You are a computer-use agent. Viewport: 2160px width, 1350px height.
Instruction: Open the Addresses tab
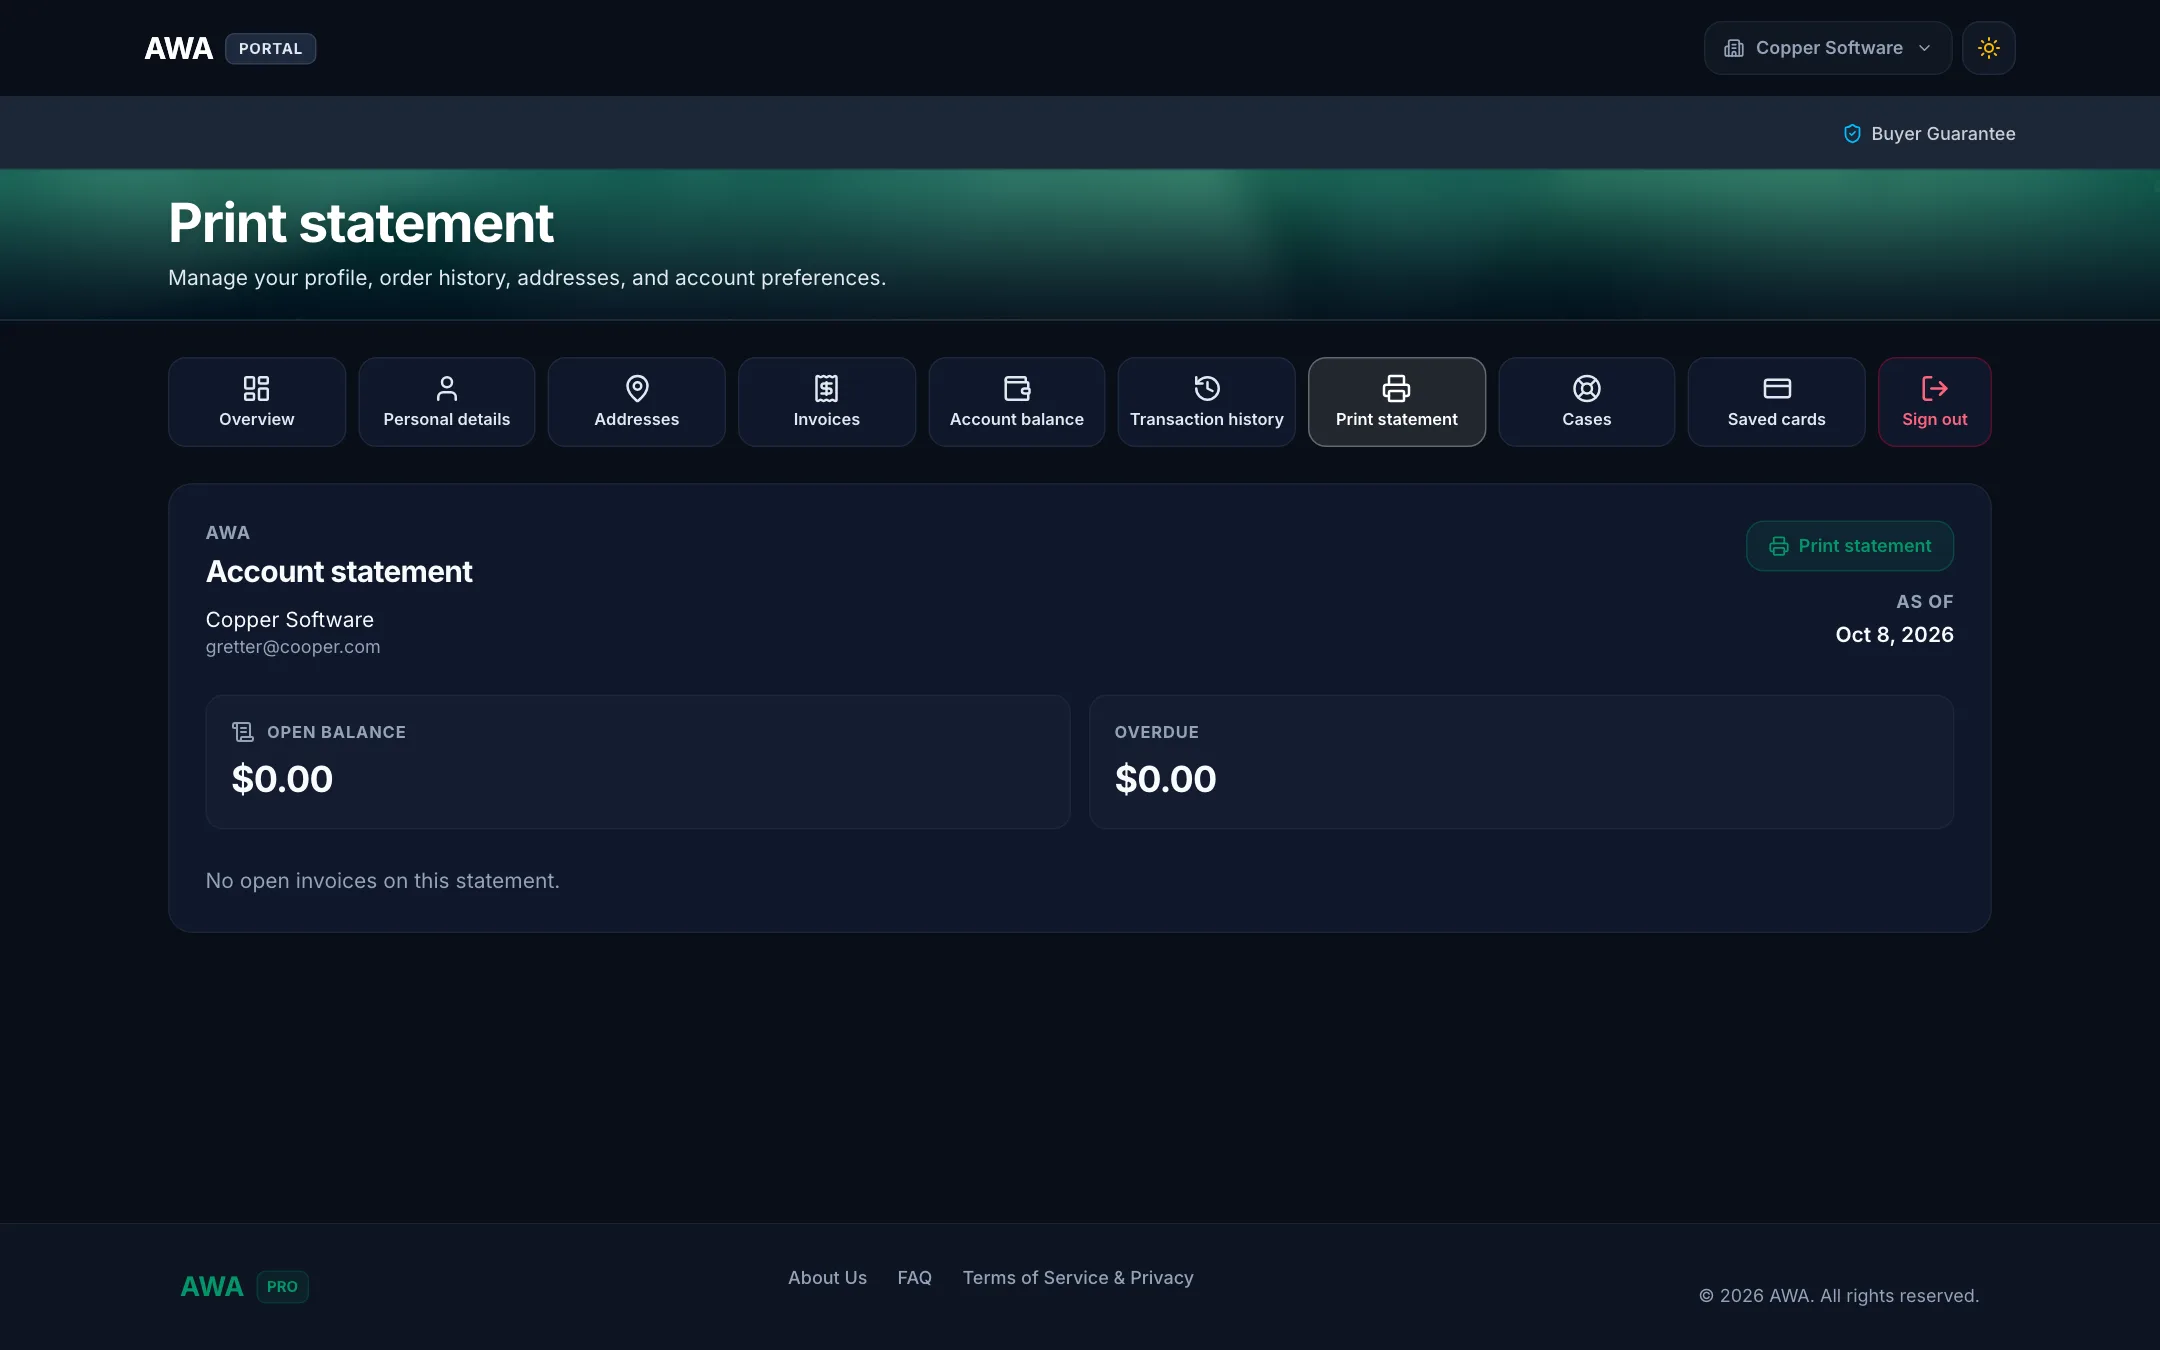(x=637, y=402)
